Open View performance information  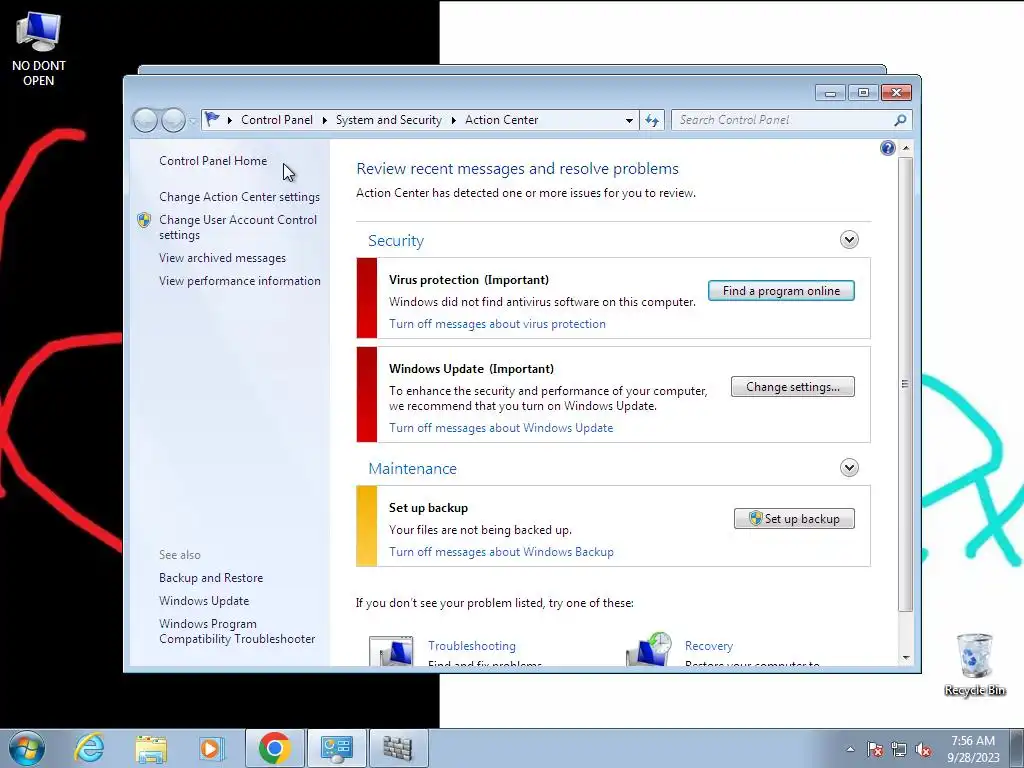(x=240, y=281)
